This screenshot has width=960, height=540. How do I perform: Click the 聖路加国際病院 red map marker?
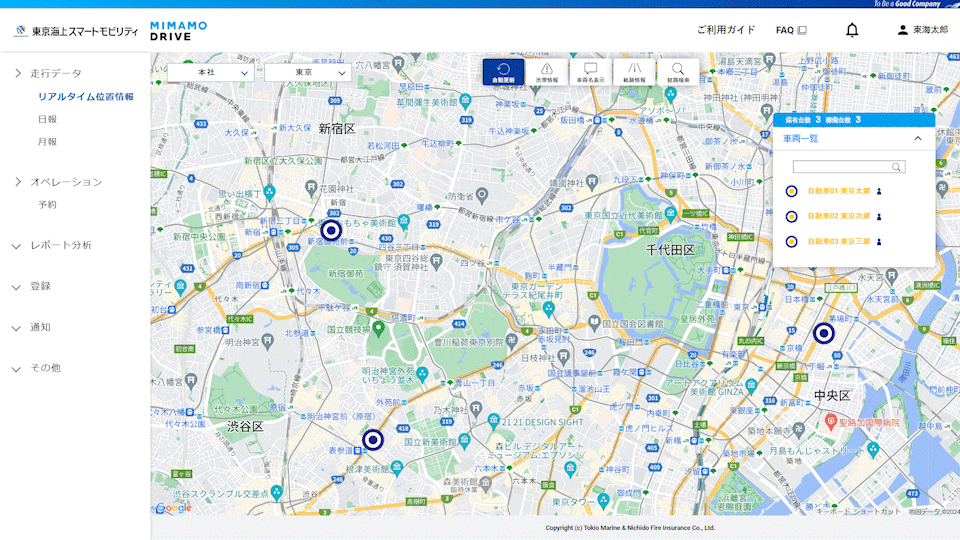(x=831, y=421)
